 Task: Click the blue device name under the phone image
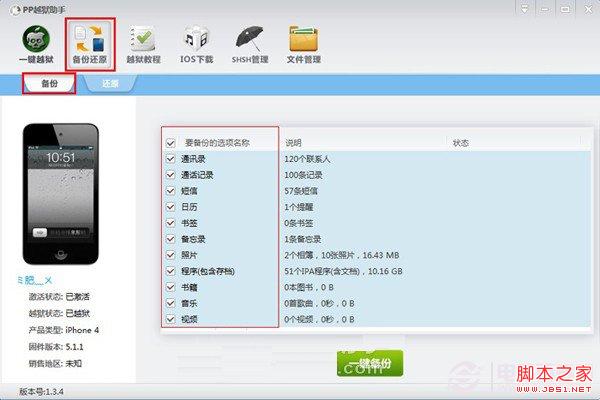34,280
